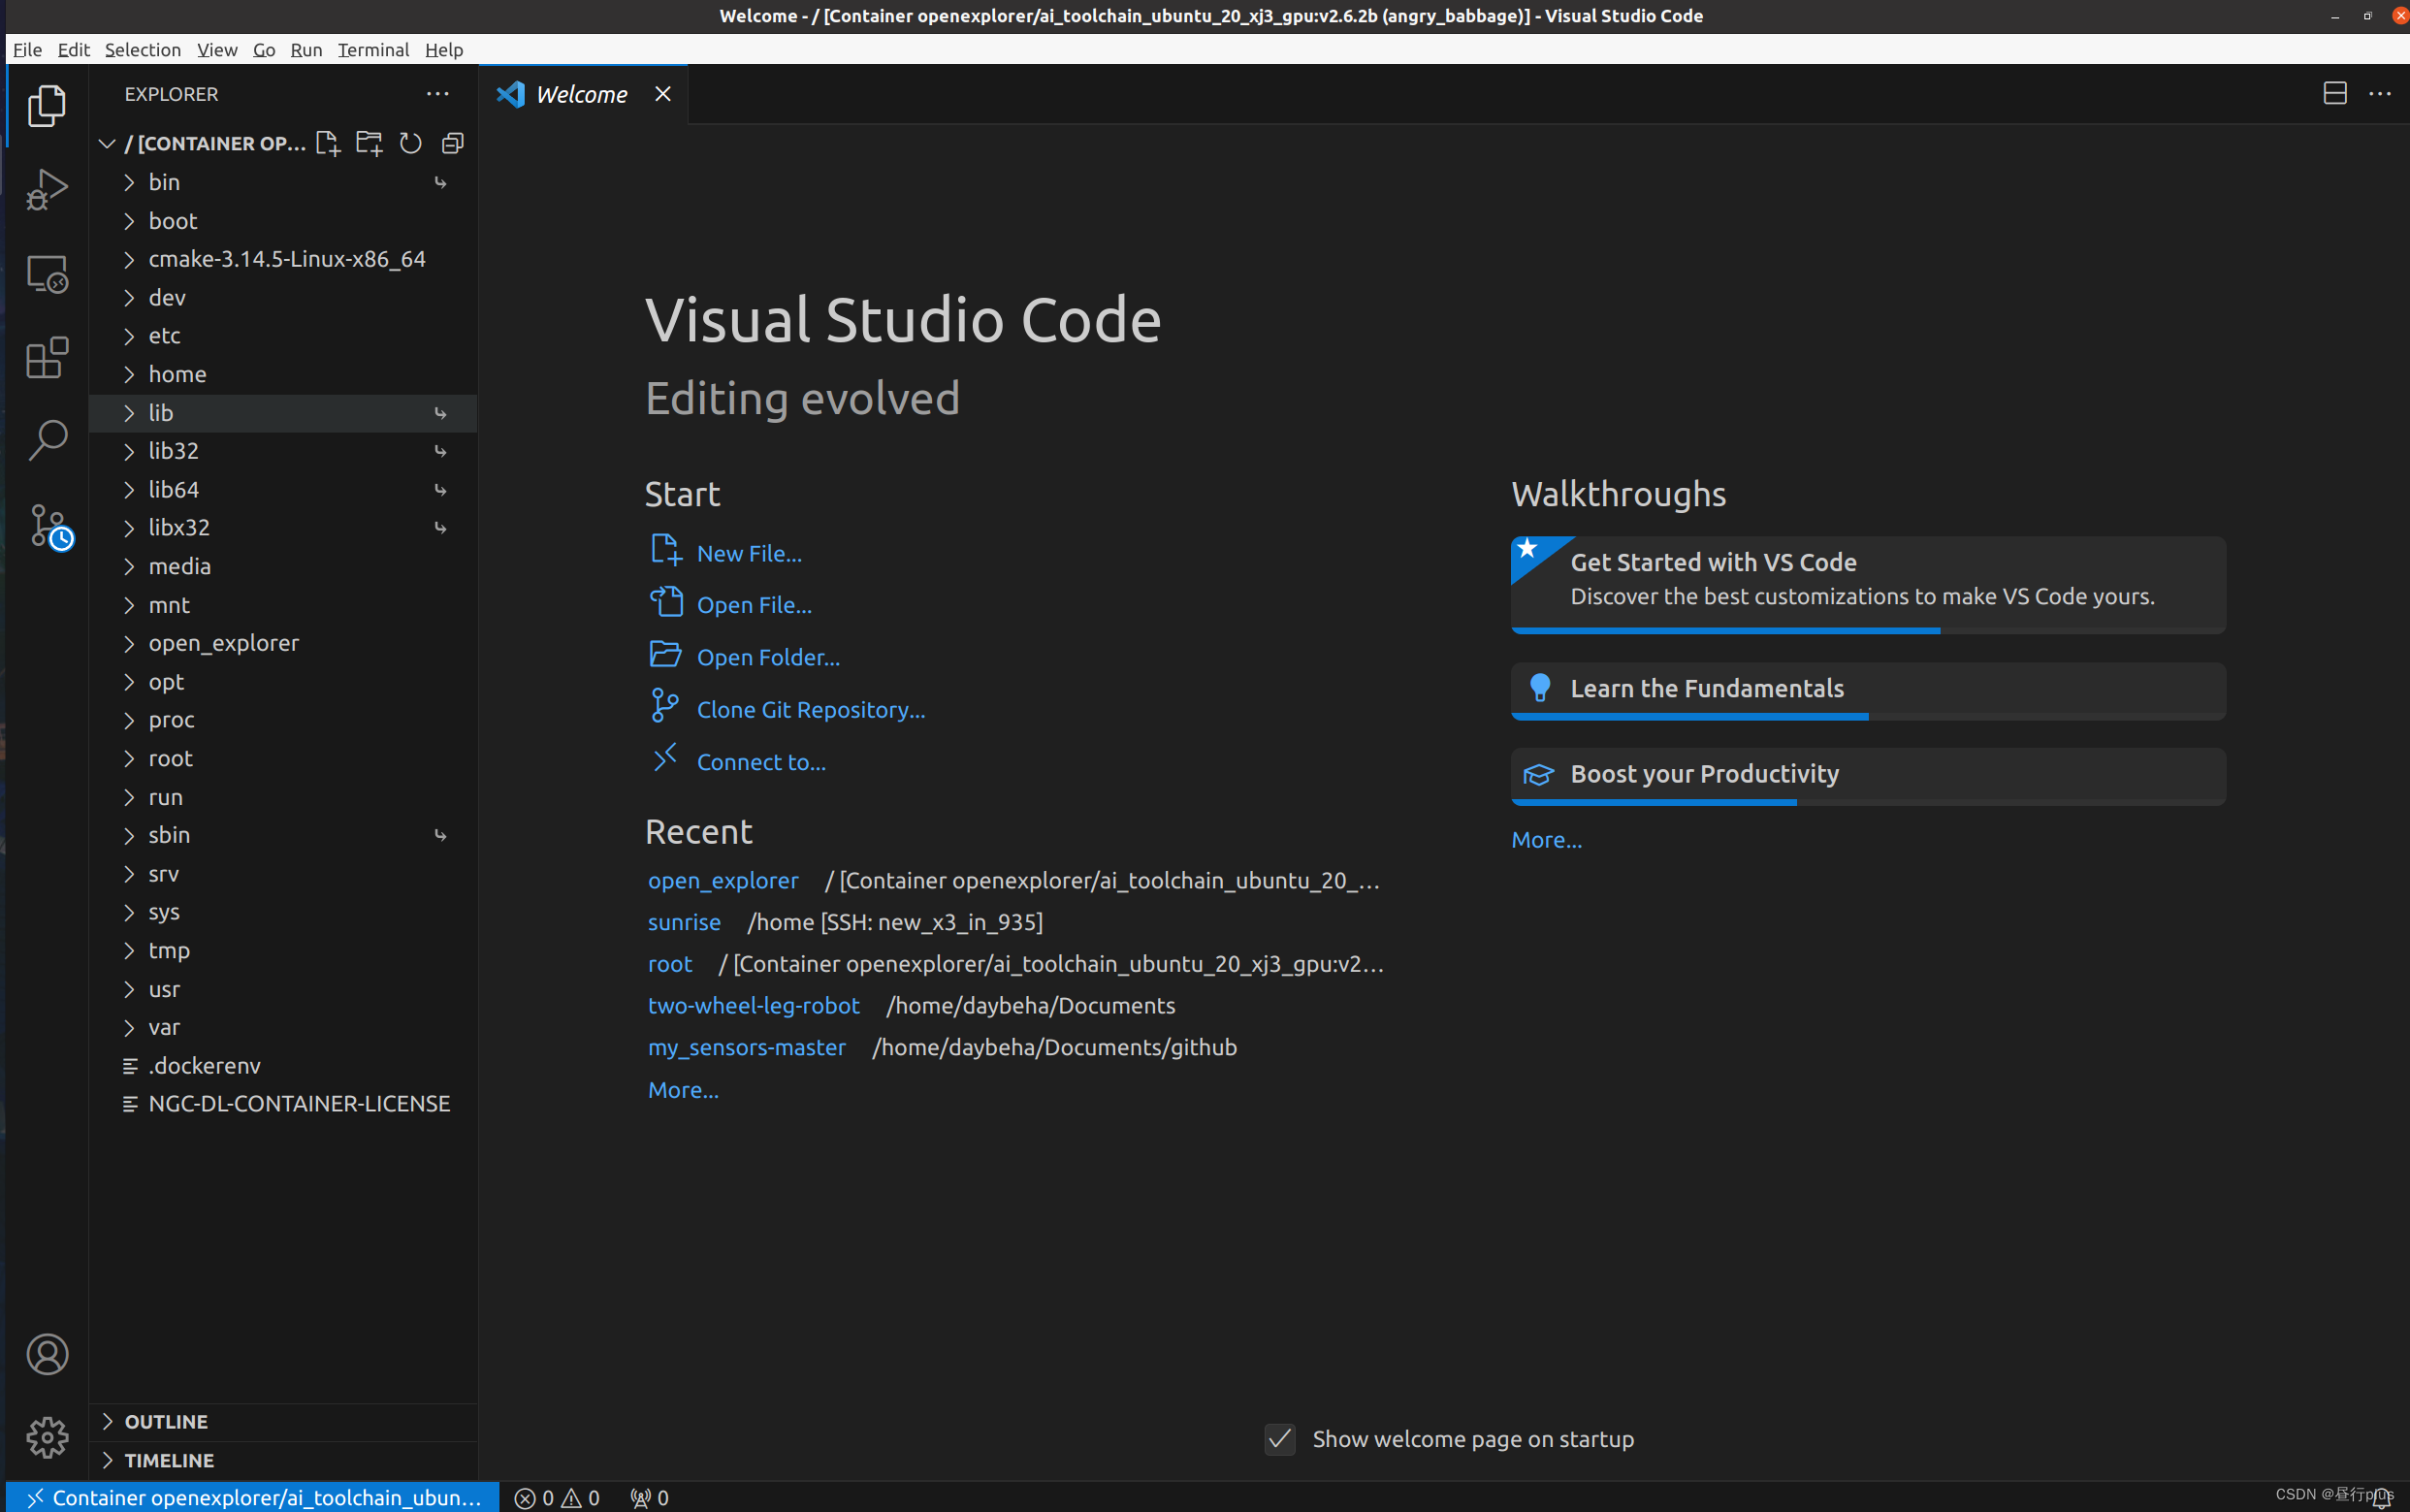The height and width of the screenshot is (1512, 2410).
Task: Select the lib folder row
Action: [283, 413]
